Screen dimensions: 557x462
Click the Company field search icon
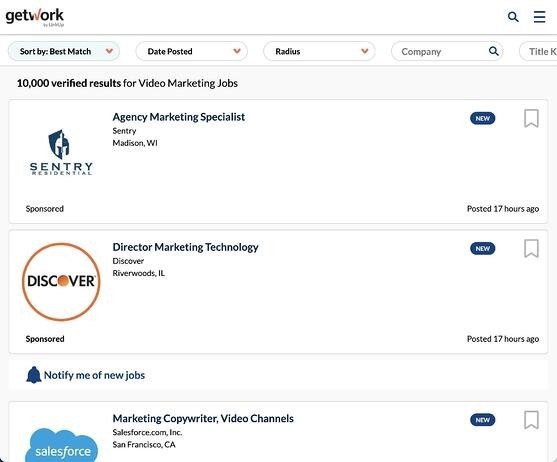click(493, 51)
